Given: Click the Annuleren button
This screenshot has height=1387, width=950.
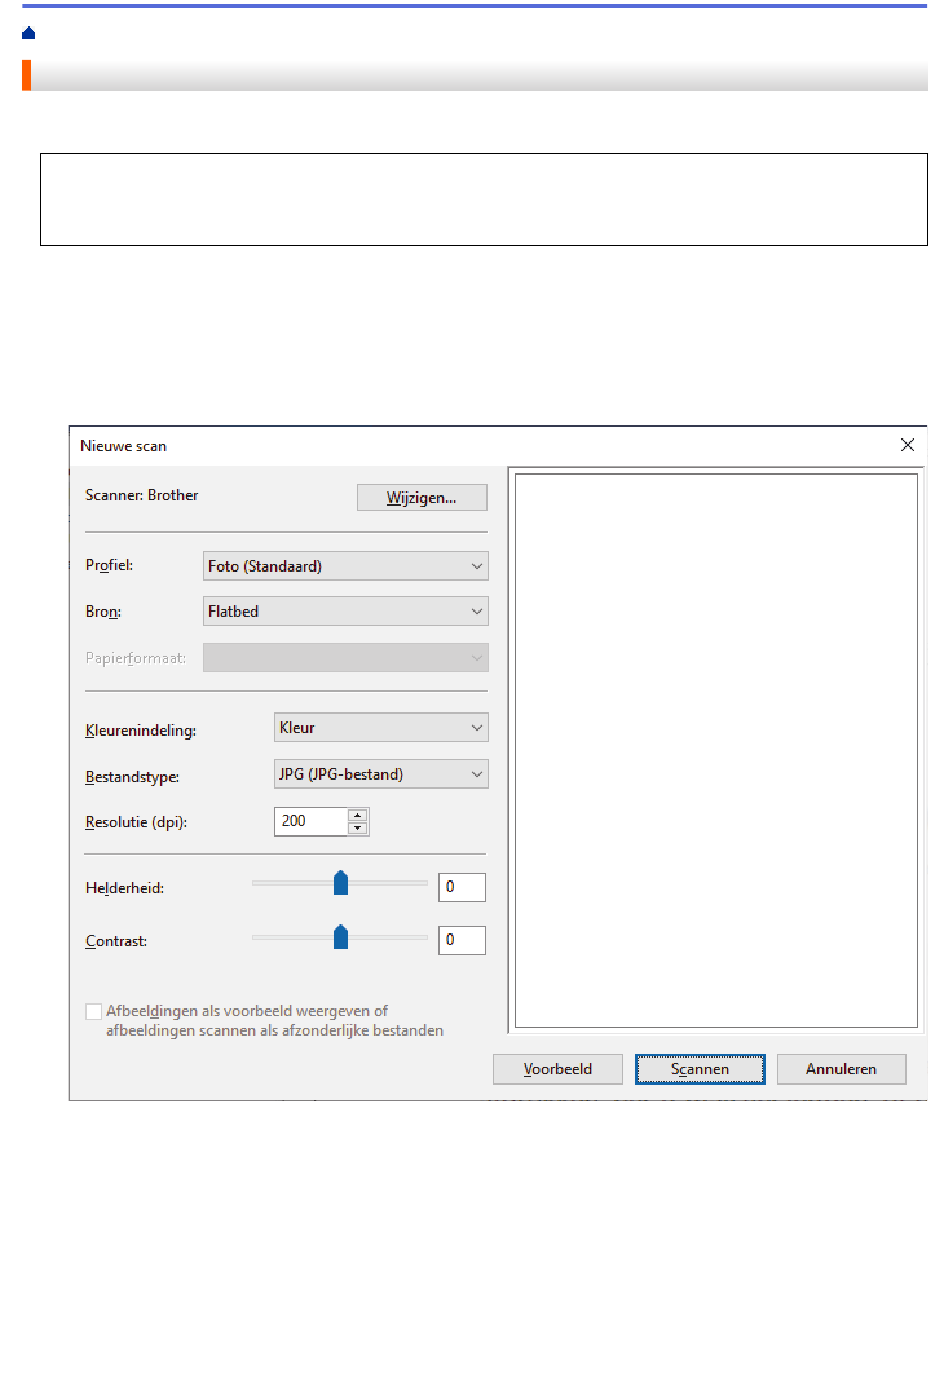Looking at the screenshot, I should (841, 1069).
